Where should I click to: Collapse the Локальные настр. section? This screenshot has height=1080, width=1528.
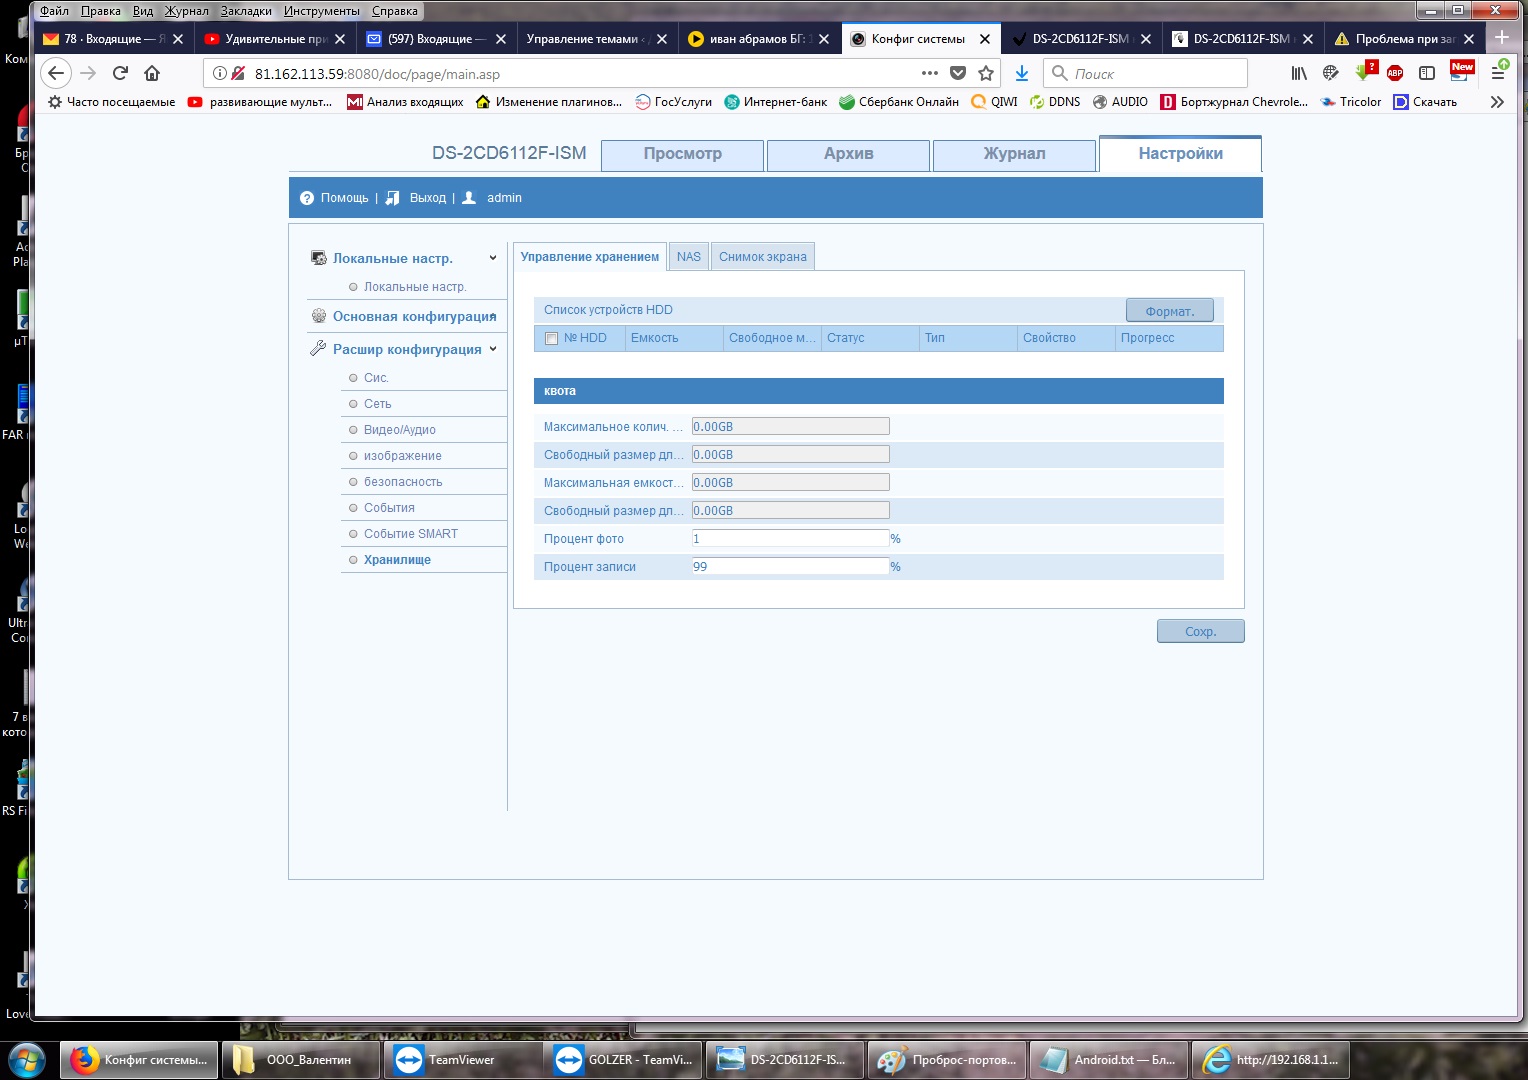pyautogui.click(x=492, y=258)
